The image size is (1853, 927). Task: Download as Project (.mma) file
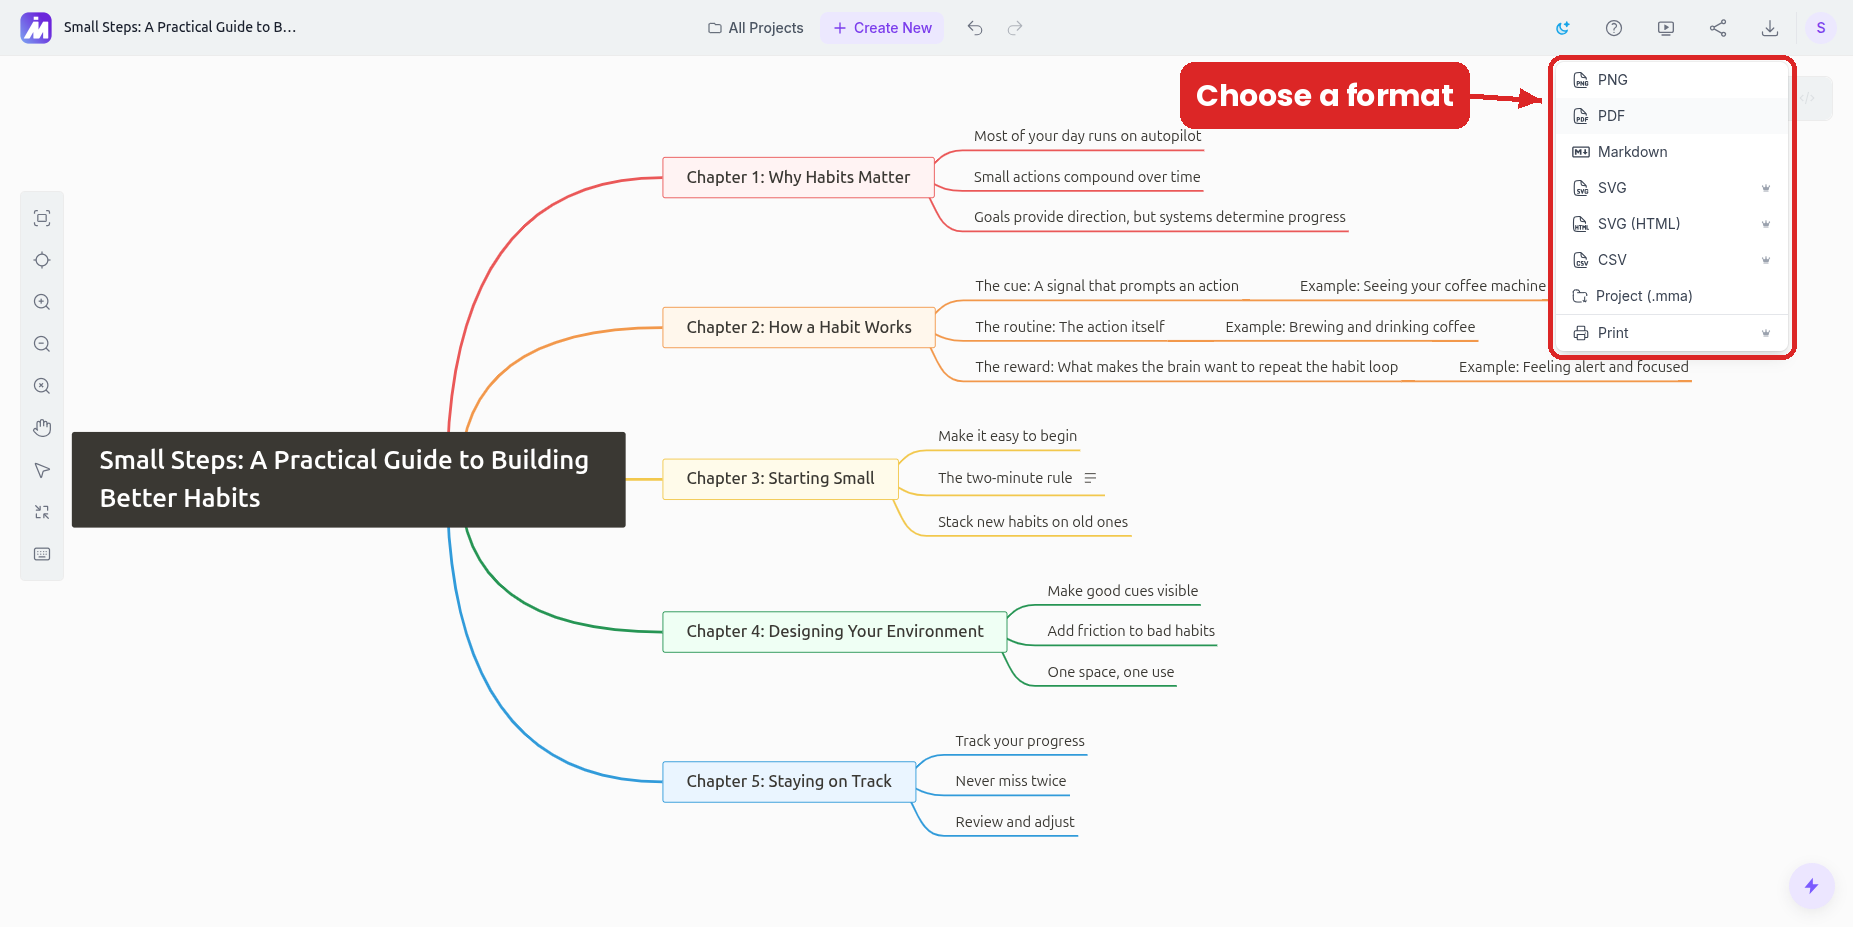[1671, 296]
